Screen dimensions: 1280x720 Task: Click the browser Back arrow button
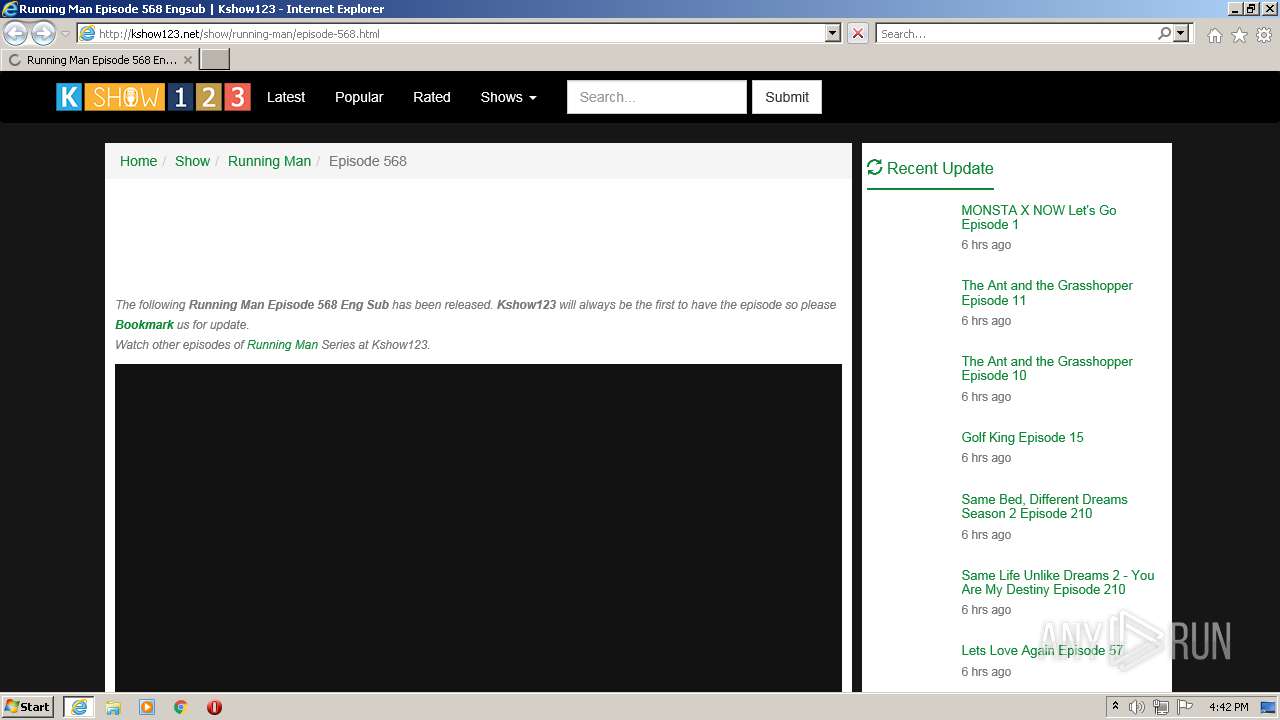coord(16,33)
